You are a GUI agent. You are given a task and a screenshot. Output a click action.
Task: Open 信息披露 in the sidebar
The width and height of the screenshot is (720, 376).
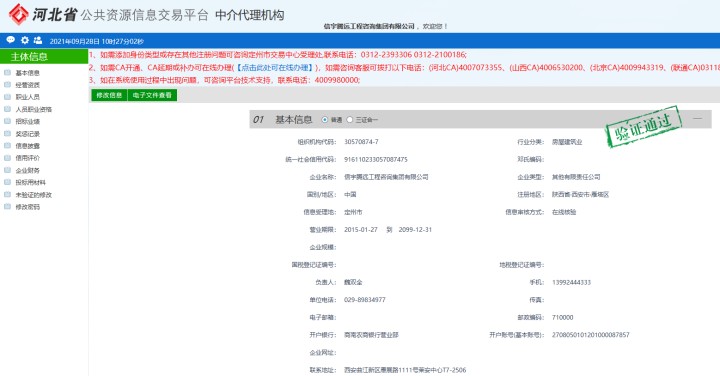tap(28, 146)
